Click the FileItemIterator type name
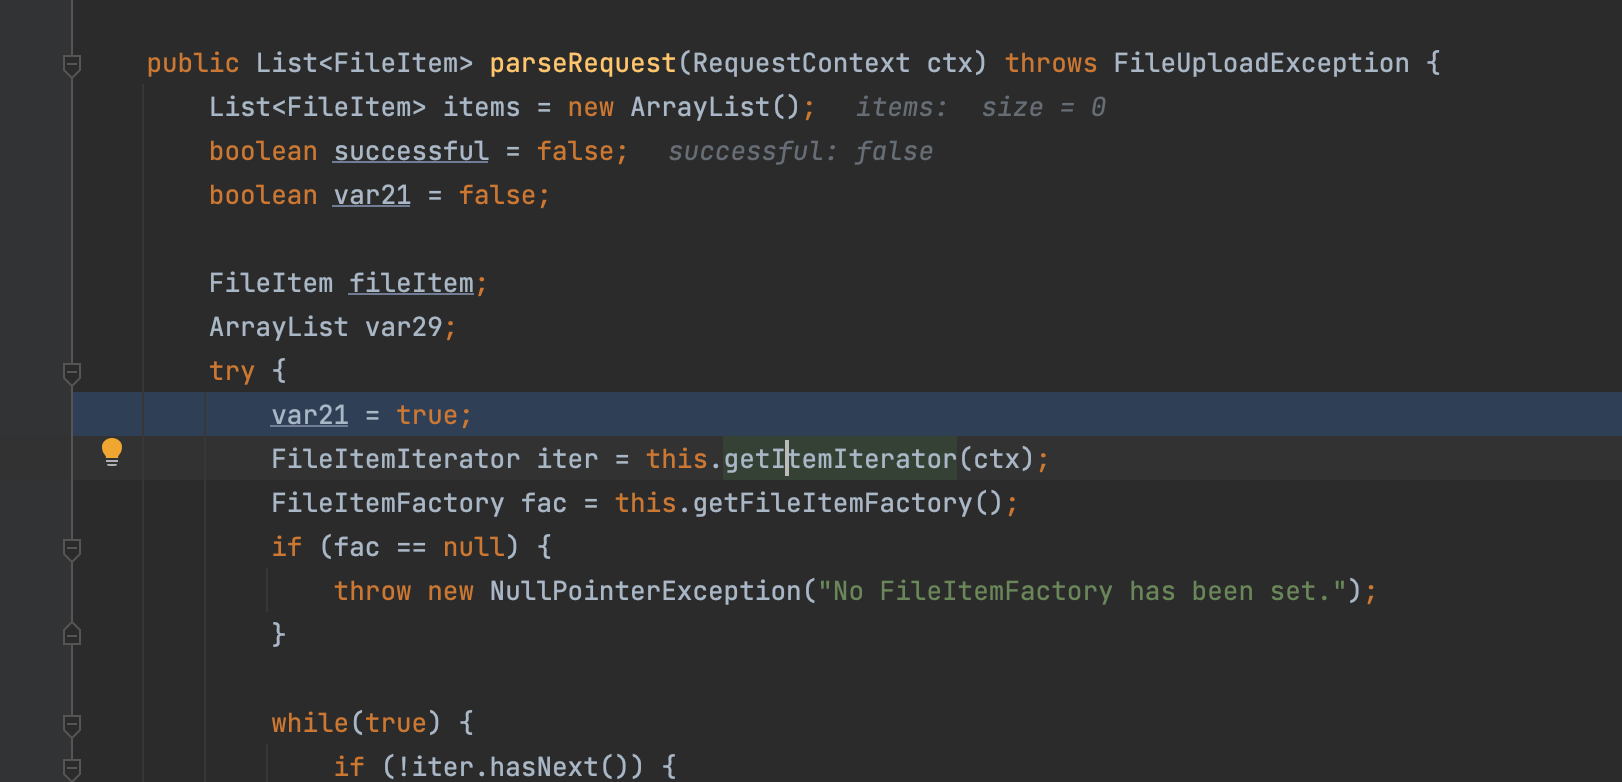This screenshot has width=1622, height=782. tap(395, 459)
